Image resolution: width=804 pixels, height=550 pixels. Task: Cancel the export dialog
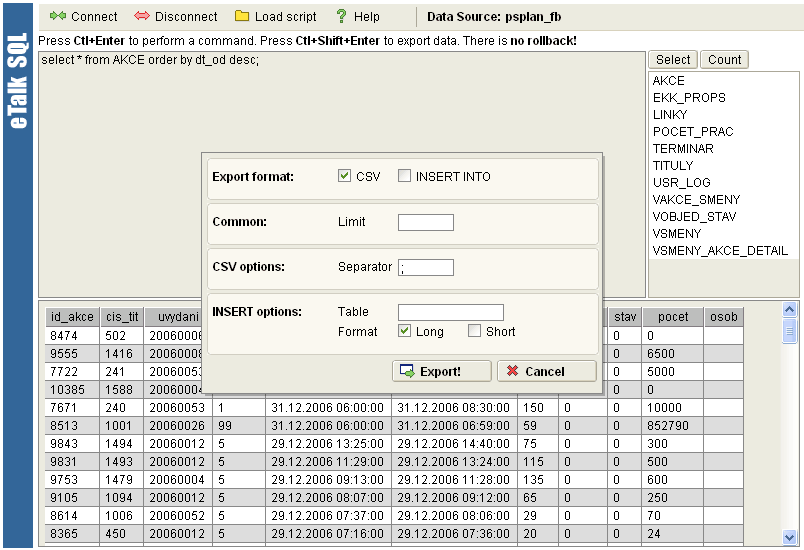tap(546, 371)
